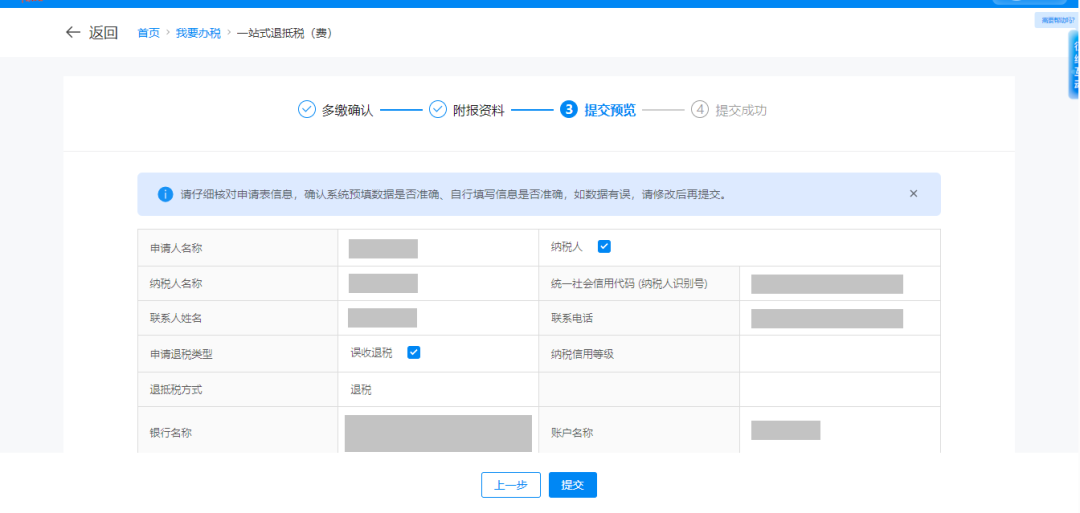This screenshot has height=513, width=1080.
Task: Click the 多缴确认 step checkmark icon
Action: click(307, 109)
